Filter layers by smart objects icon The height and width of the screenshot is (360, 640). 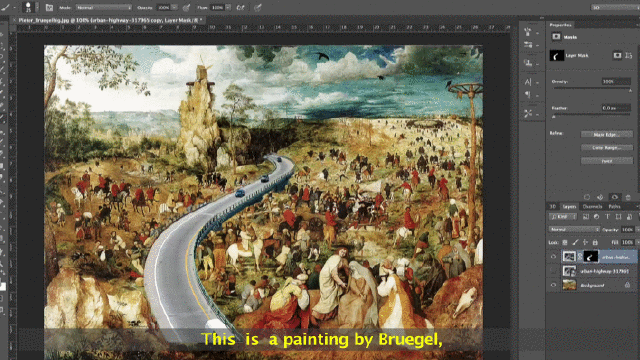tap(629, 217)
